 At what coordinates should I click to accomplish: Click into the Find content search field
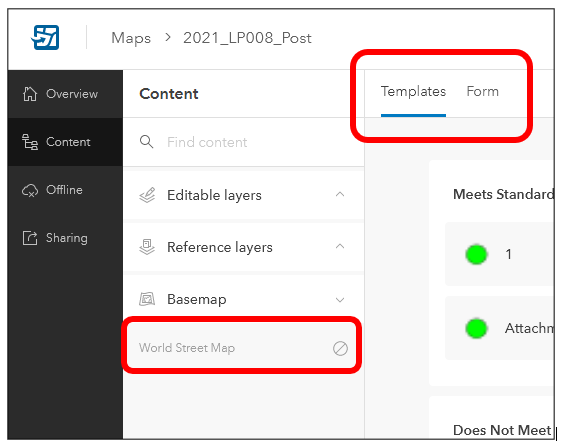[x=244, y=142]
